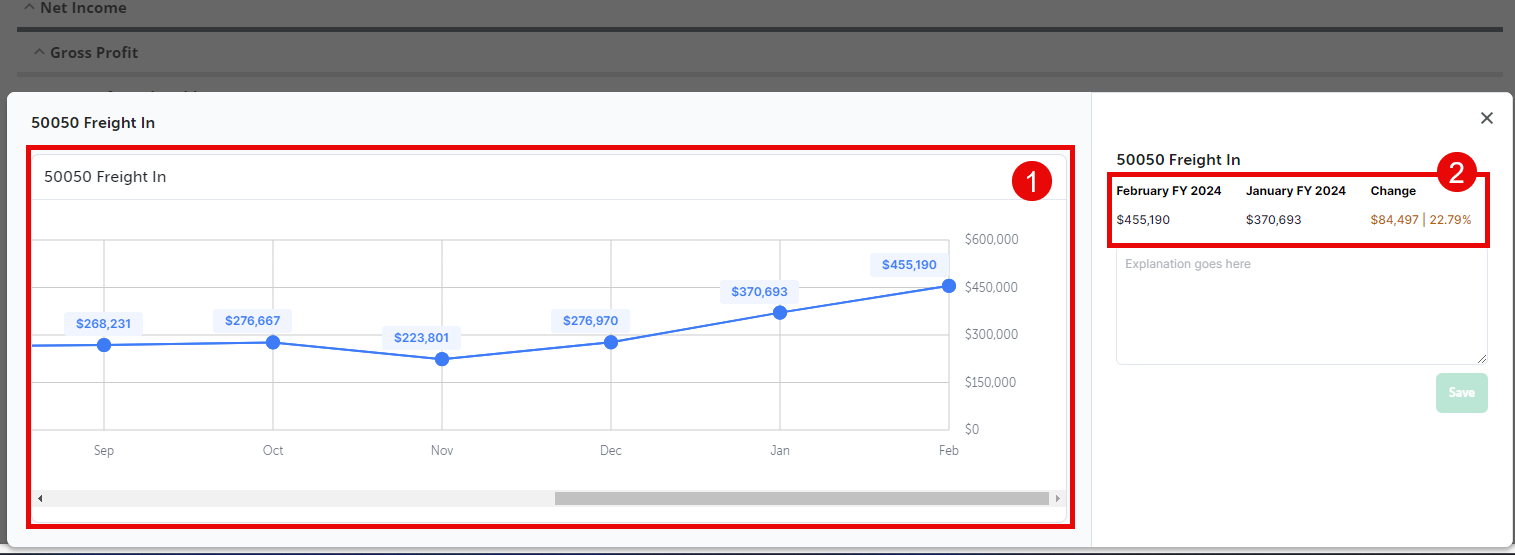Select the October data point on chart

[x=273, y=342]
